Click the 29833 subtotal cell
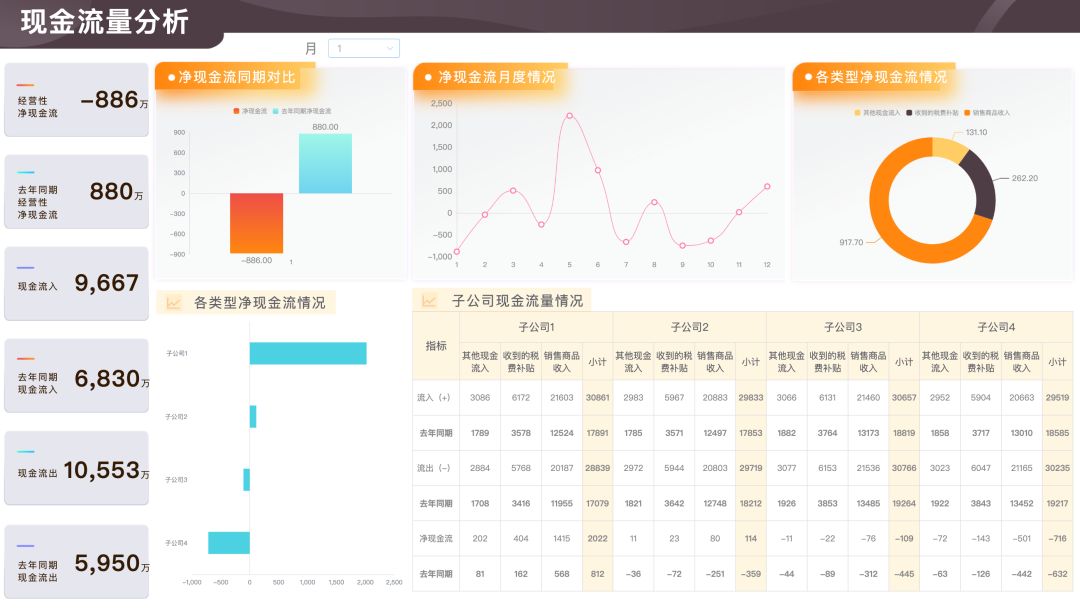 [751, 397]
